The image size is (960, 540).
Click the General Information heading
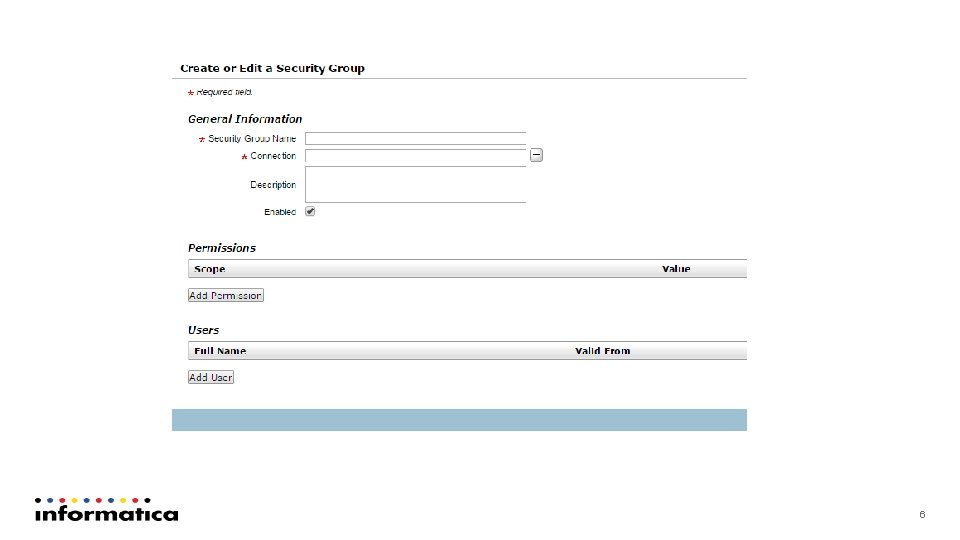point(245,119)
